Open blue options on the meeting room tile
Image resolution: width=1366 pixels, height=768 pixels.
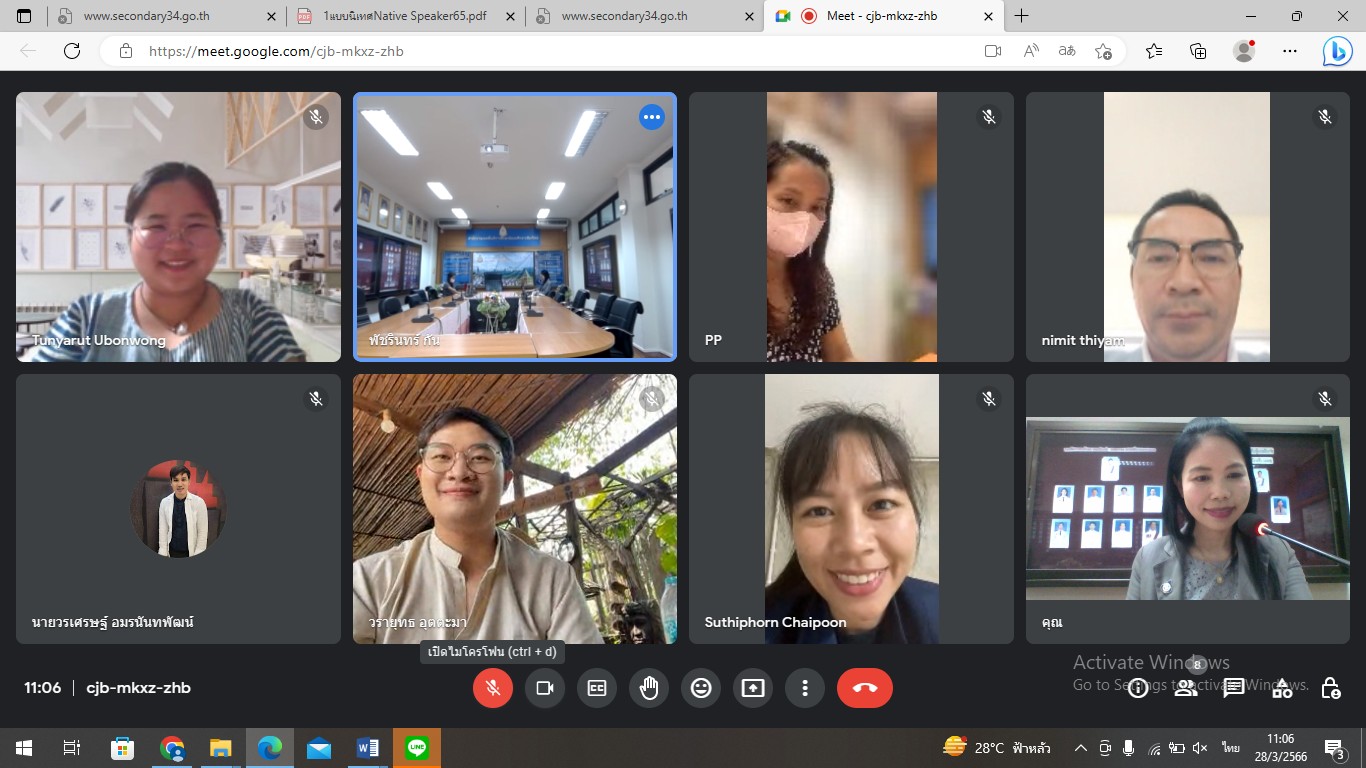pyautogui.click(x=652, y=117)
